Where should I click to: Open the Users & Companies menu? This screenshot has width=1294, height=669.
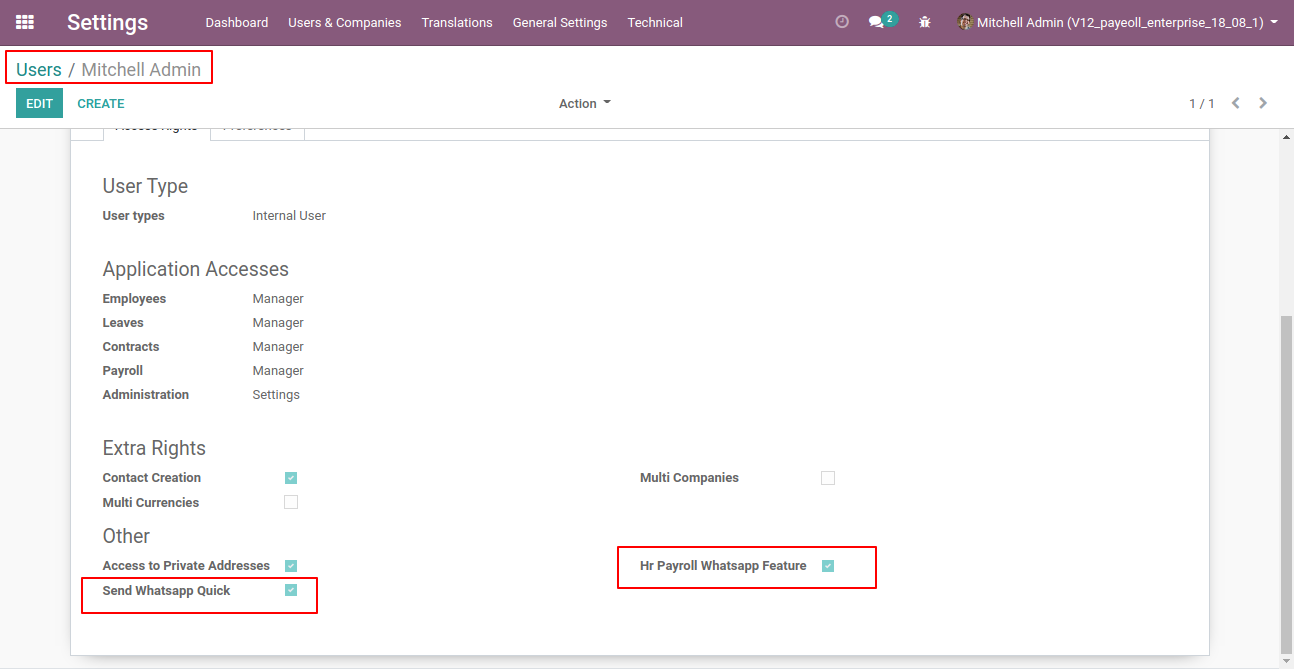(345, 22)
